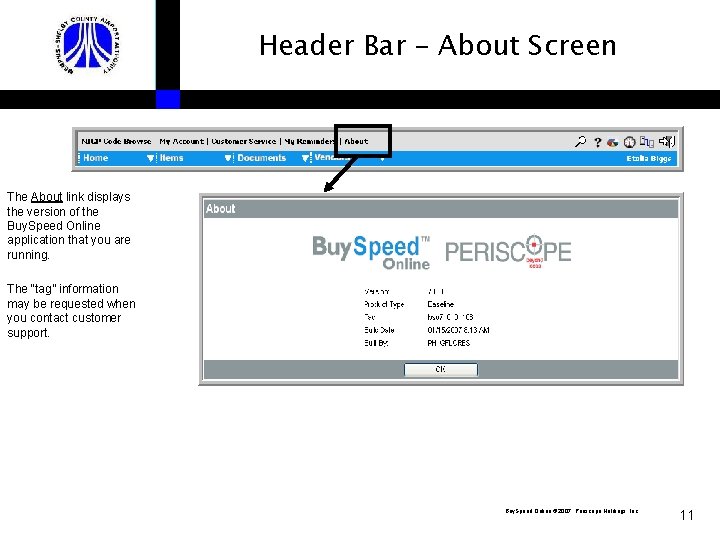Click the underlined About word in slide text
Viewport: 720px width, 540px height.
click(46, 197)
